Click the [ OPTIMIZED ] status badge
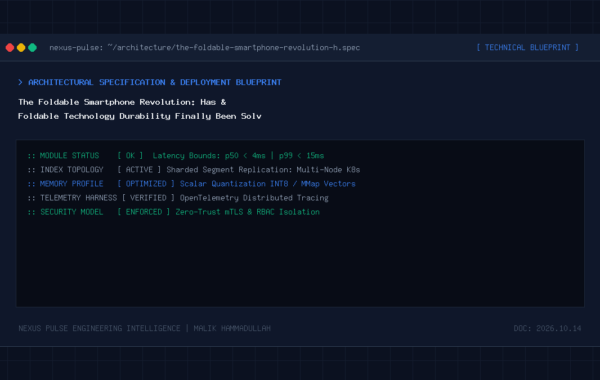This screenshot has width=600, height=380. tap(146, 184)
